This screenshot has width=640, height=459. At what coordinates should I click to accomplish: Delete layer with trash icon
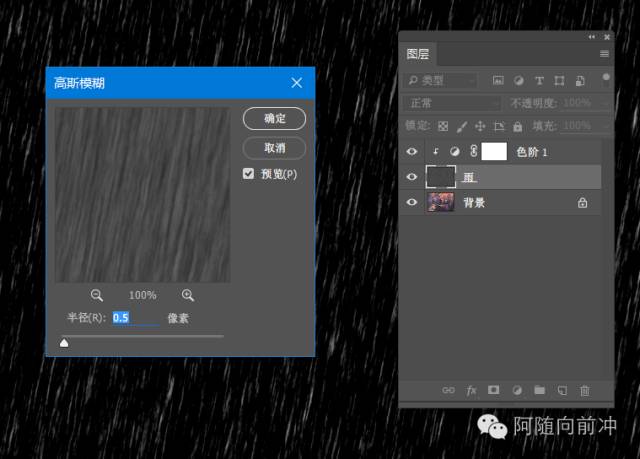[585, 390]
